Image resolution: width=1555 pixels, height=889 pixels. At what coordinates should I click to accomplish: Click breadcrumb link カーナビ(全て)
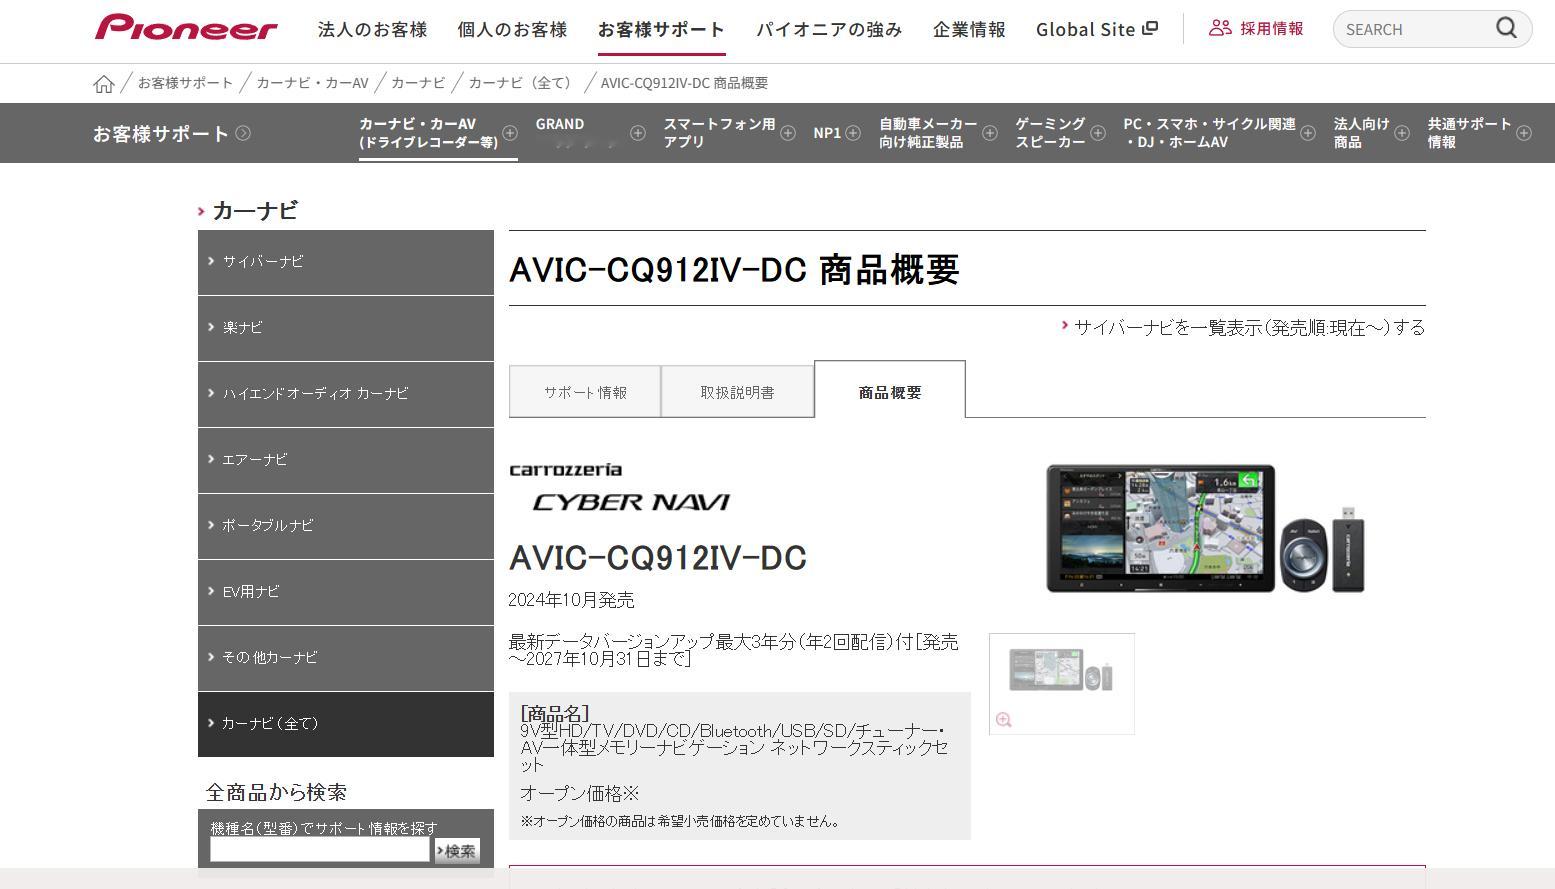click(x=523, y=83)
